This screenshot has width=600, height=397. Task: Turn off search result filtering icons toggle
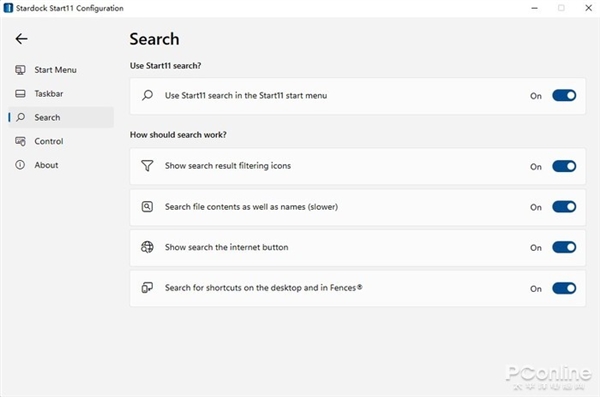(564, 166)
